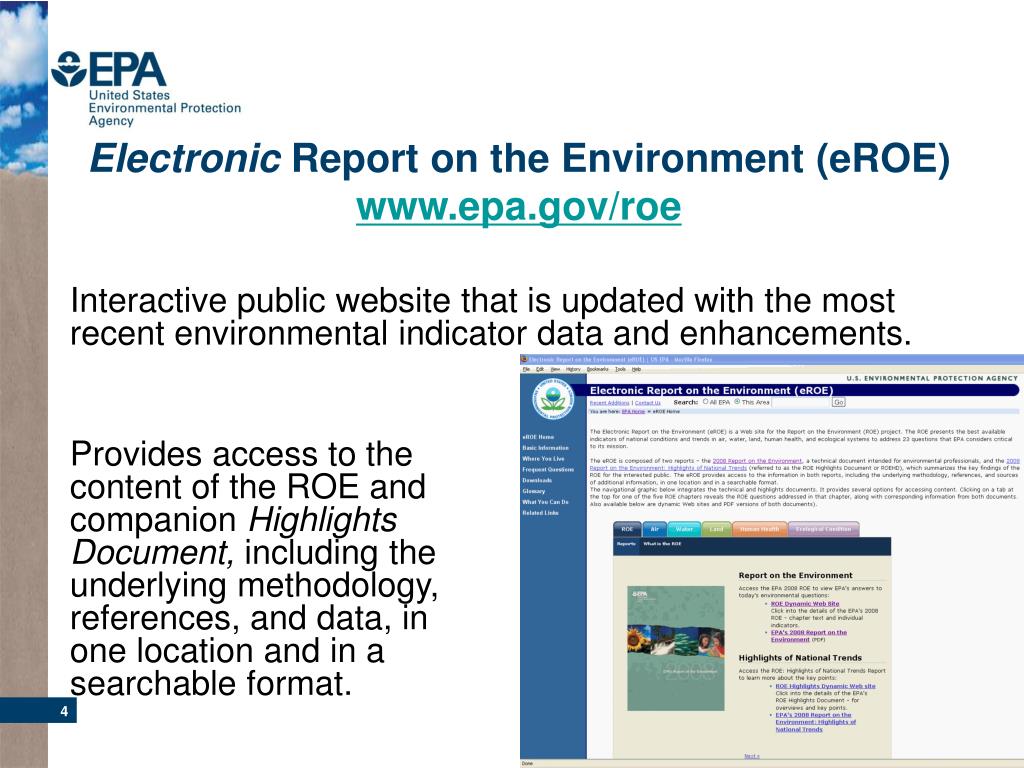Open the History menu in Firefox
This screenshot has height=768, width=1024.
573,369
